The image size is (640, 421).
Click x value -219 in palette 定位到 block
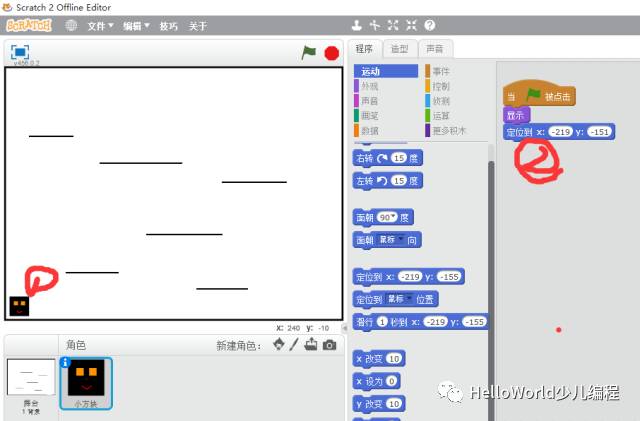(x=410, y=277)
